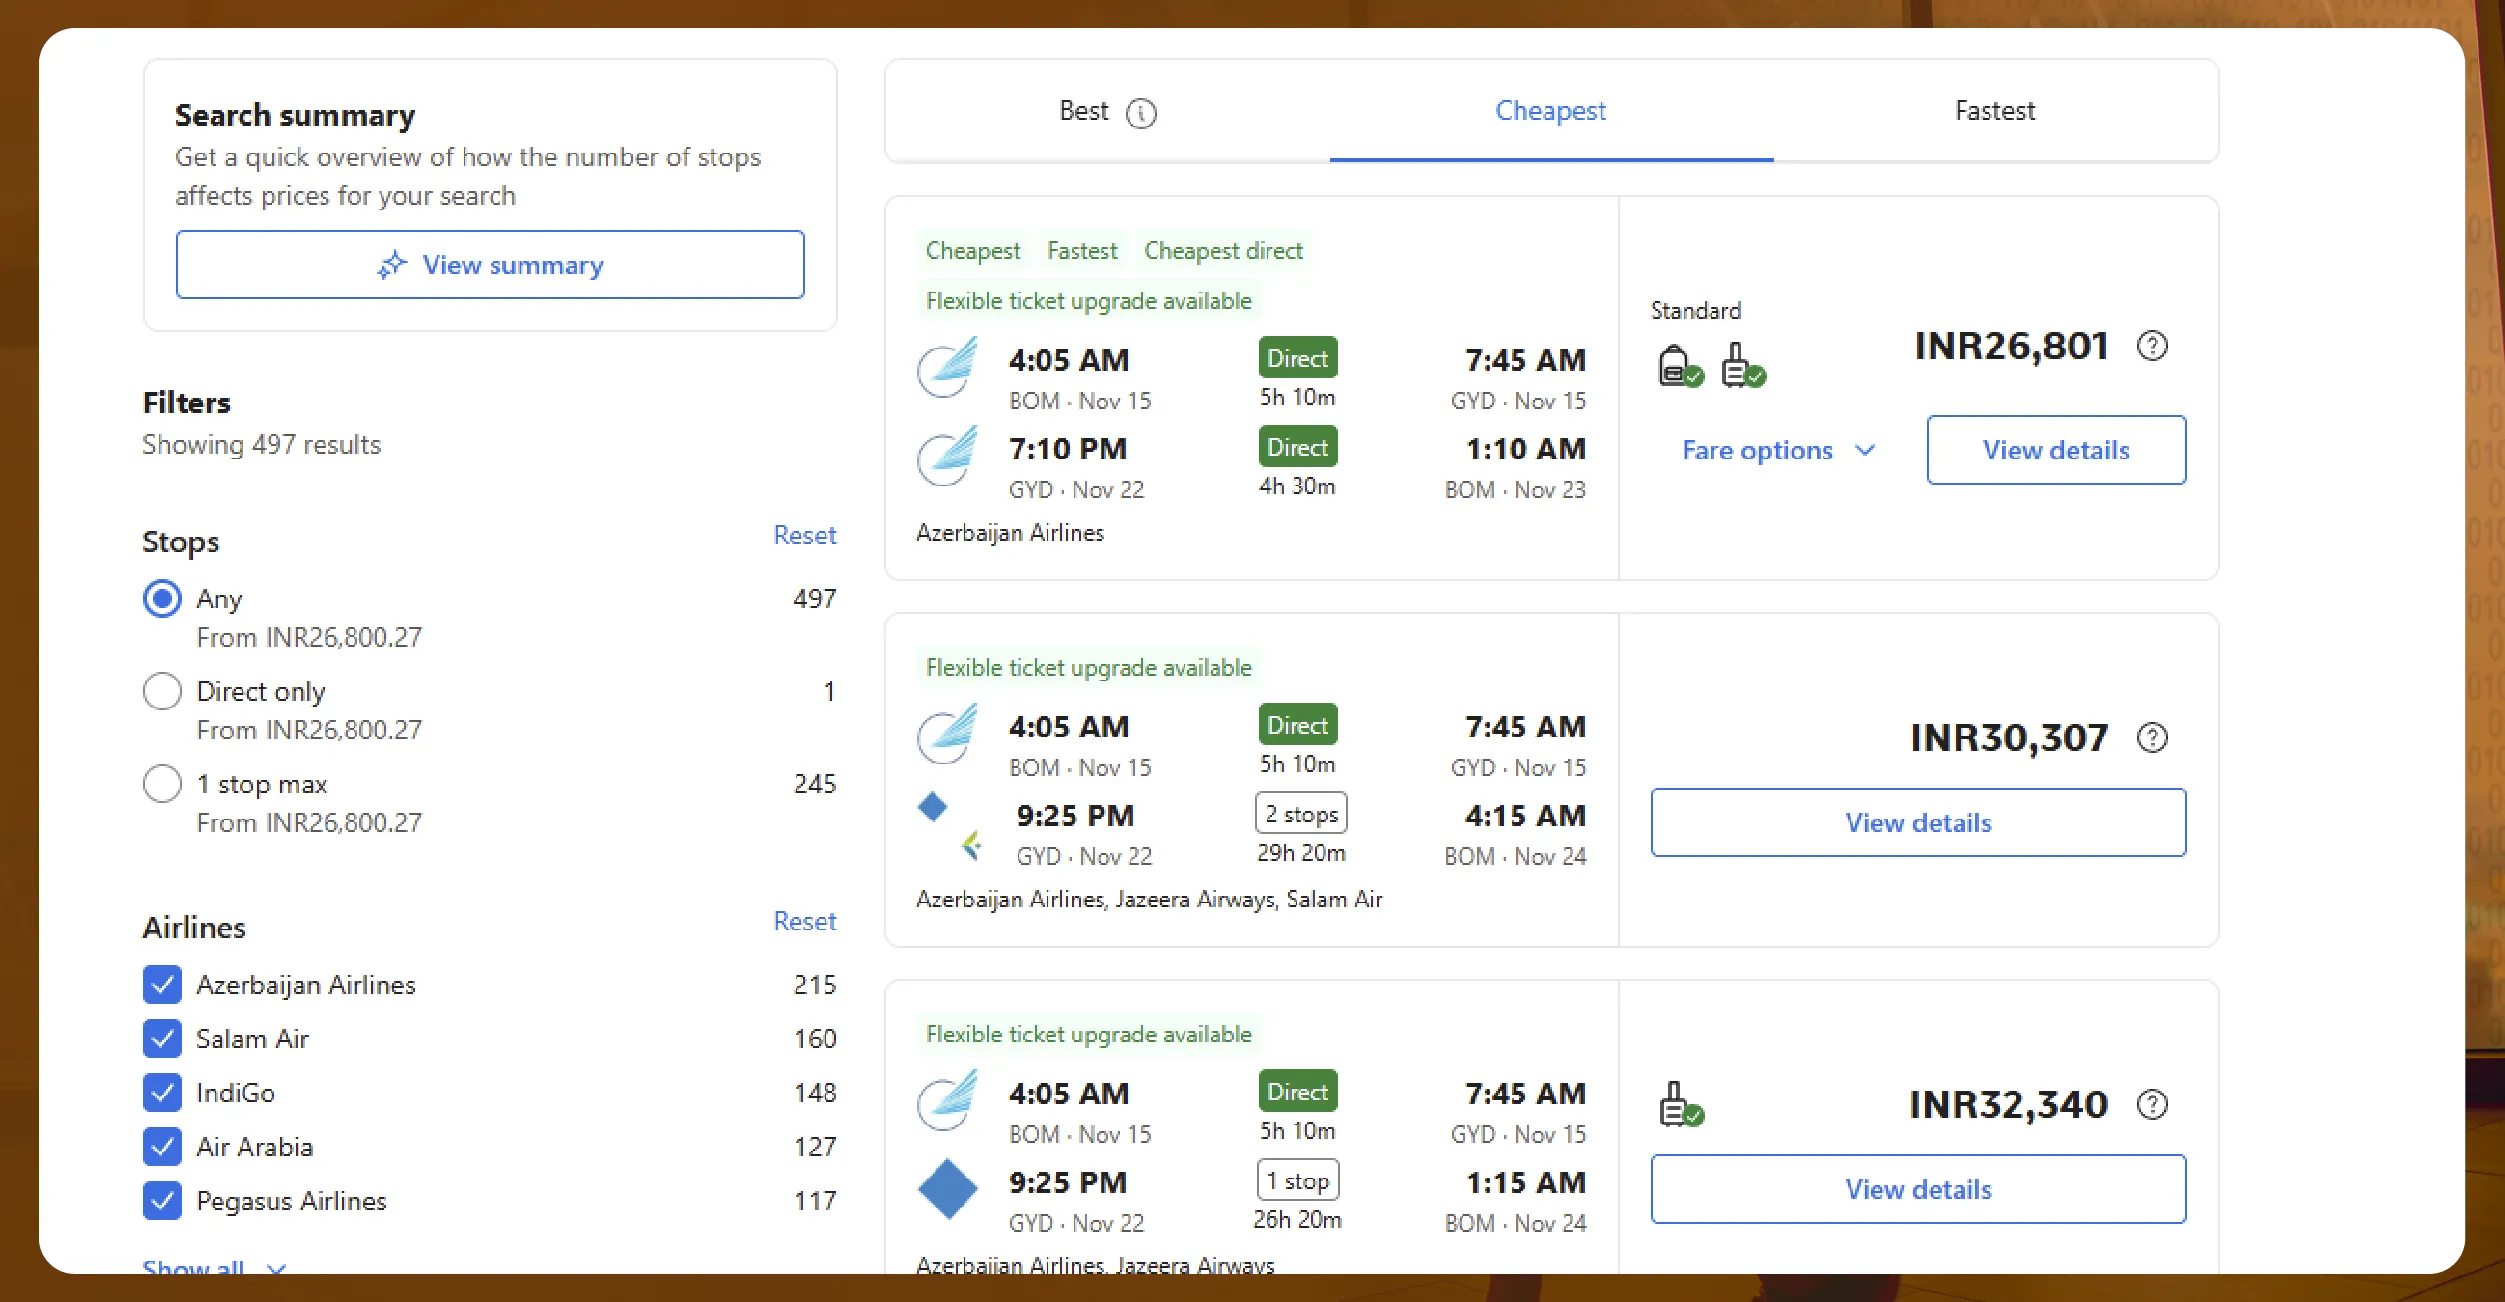The image size is (2505, 1302).
Task: Click help icon beside INR30,307 price
Action: point(2152,738)
